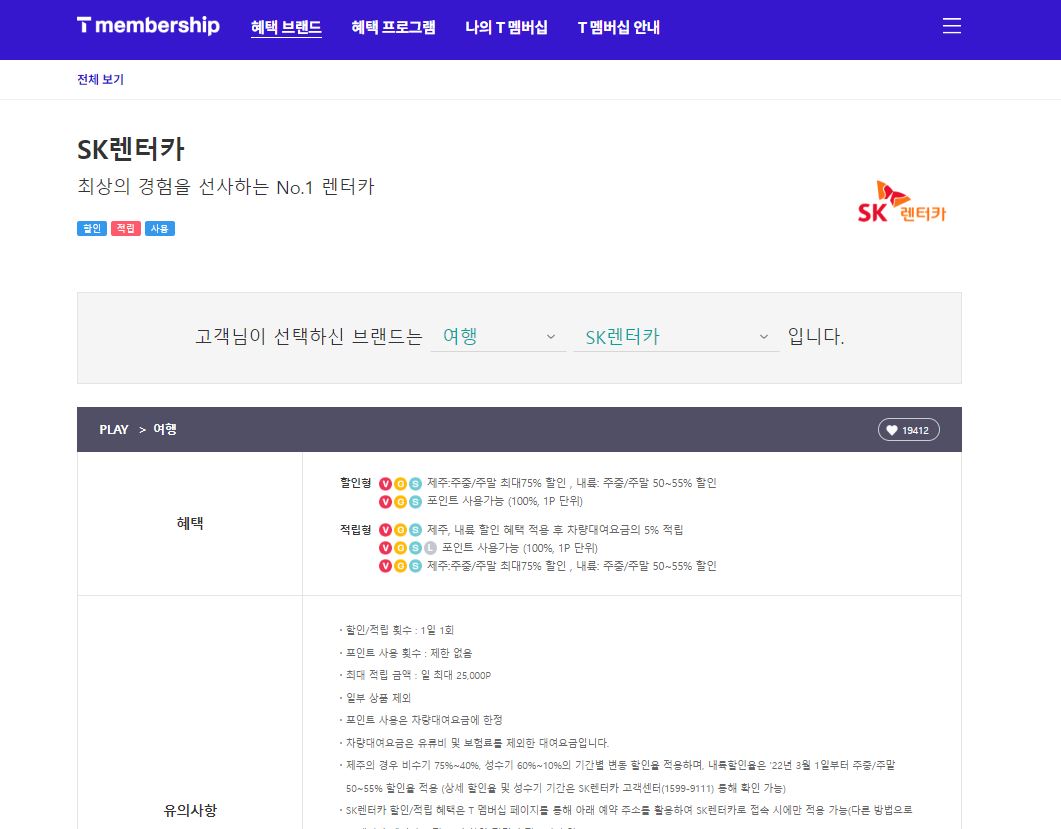Viewport: 1061px width, 829px height.
Task: Open the 혜택 브랜드 menu
Action: point(286,27)
